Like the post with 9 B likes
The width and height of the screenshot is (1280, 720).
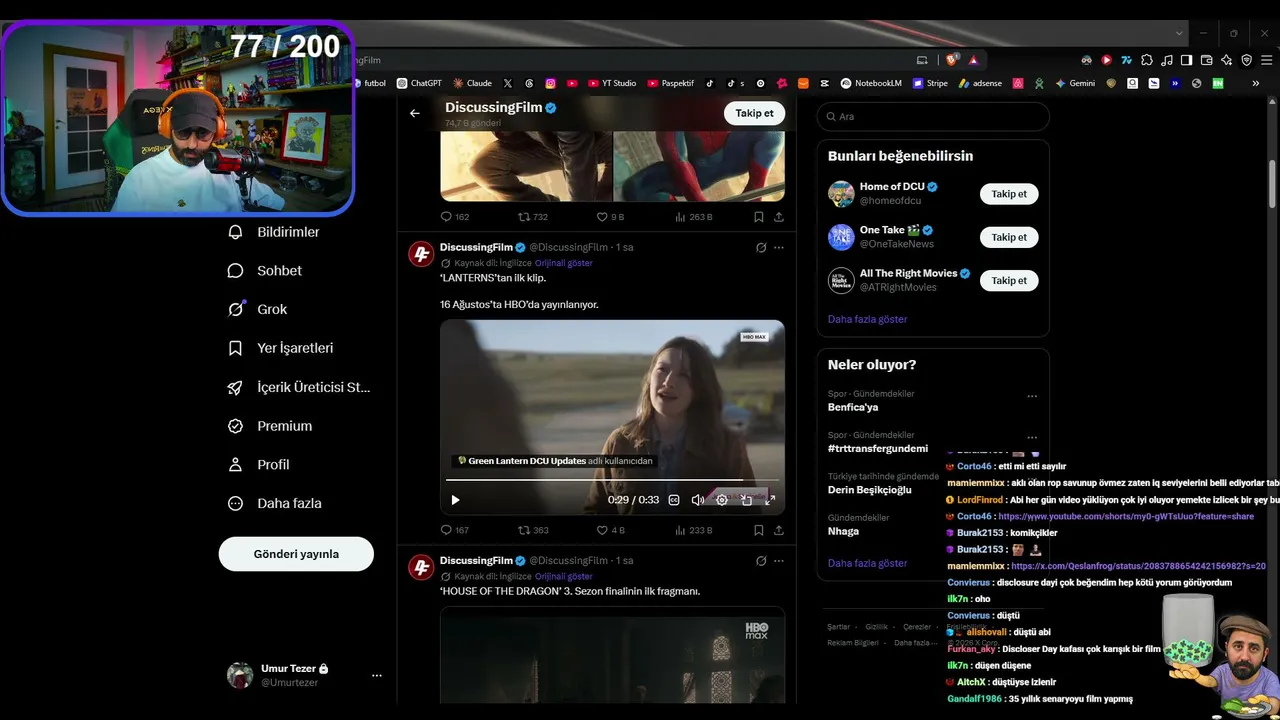point(610,217)
